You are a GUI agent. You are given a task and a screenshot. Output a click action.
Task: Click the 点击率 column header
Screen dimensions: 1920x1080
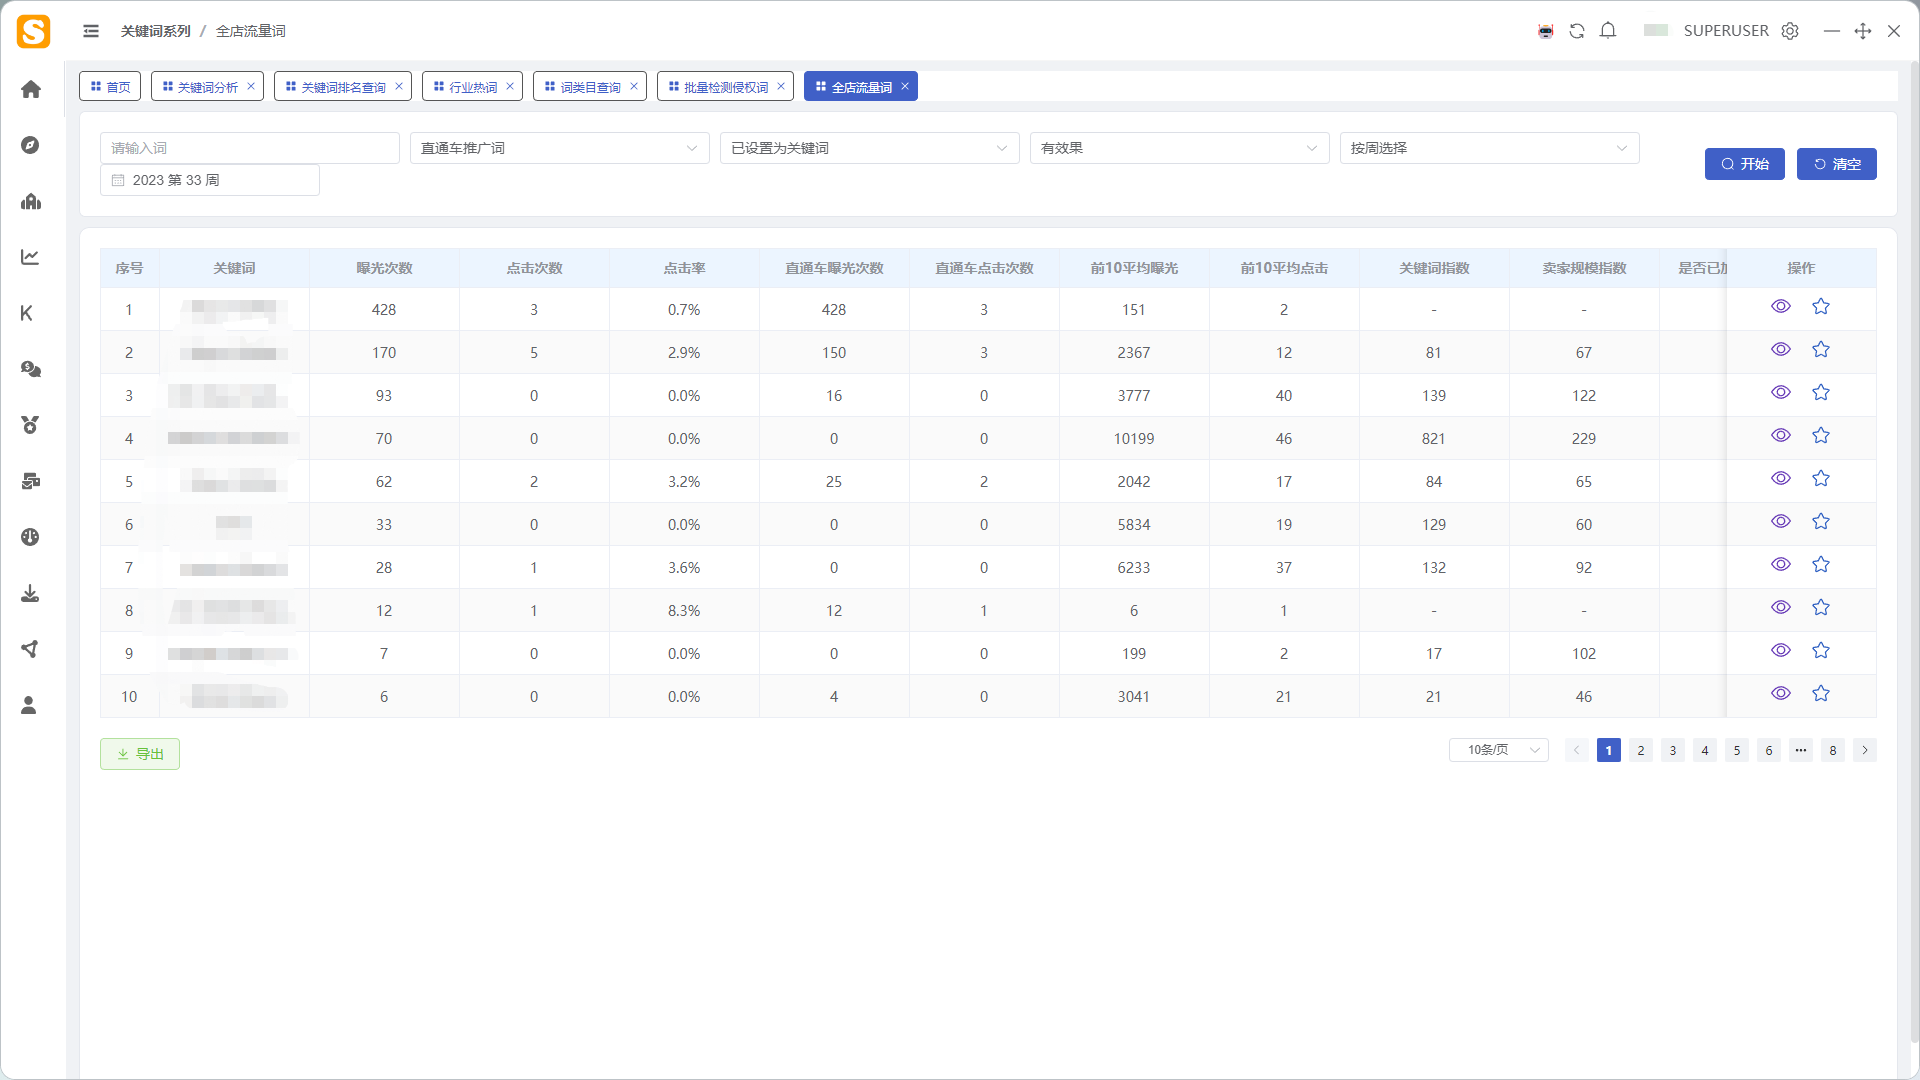click(684, 268)
